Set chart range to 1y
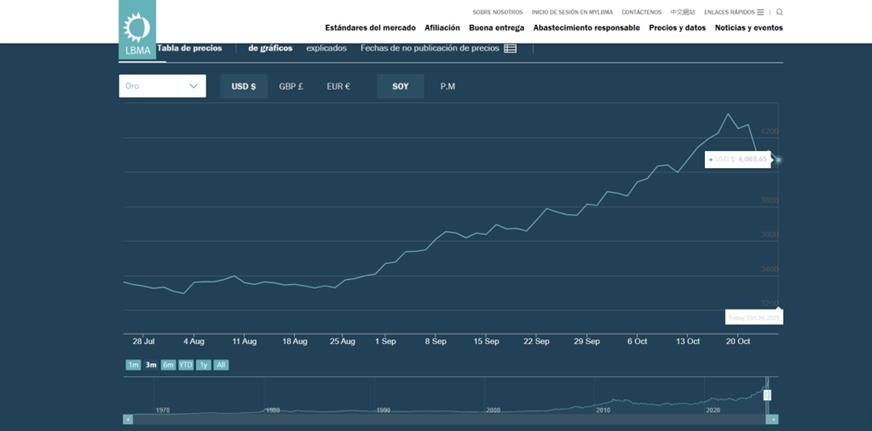Screen dimensions: 872x431 tap(203, 365)
